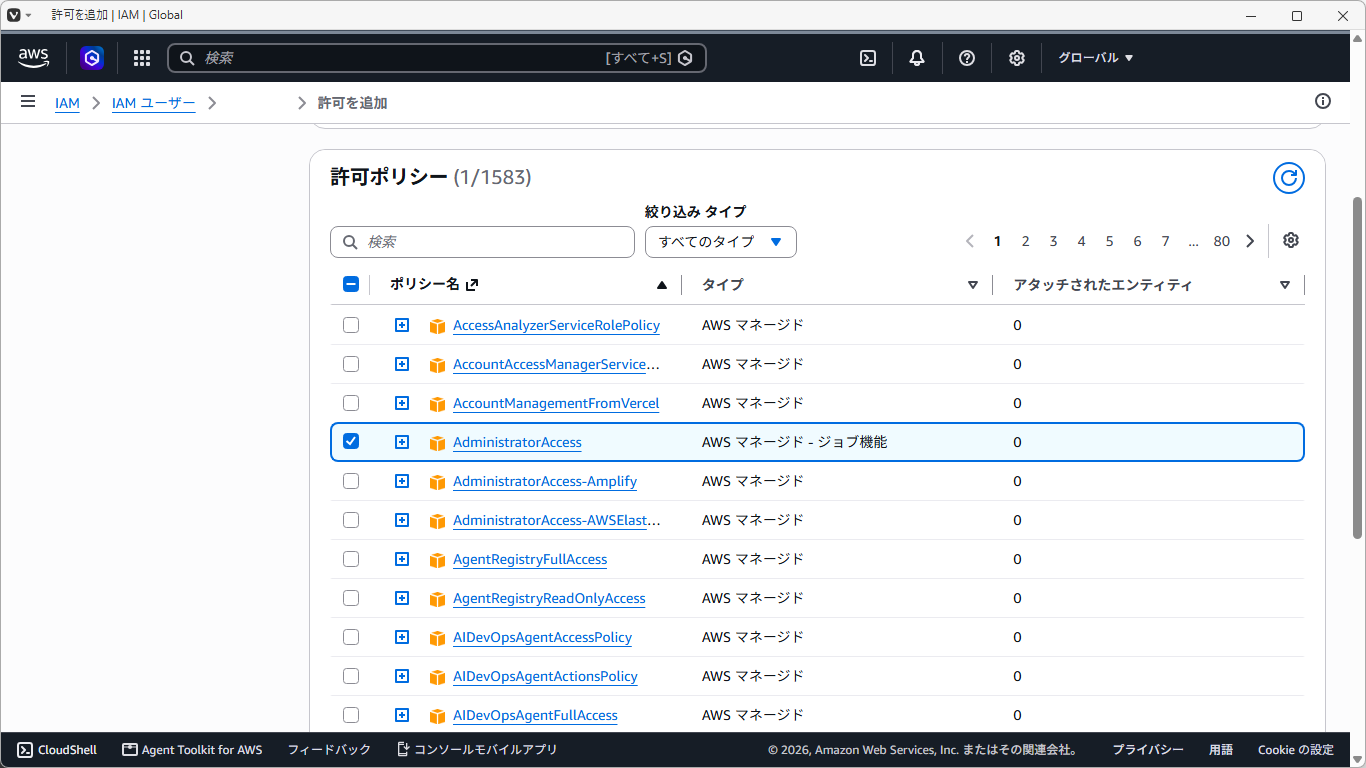1366x768 pixels.
Task: Click the cube icon of the AdministratorAccess policy
Action: (437, 443)
